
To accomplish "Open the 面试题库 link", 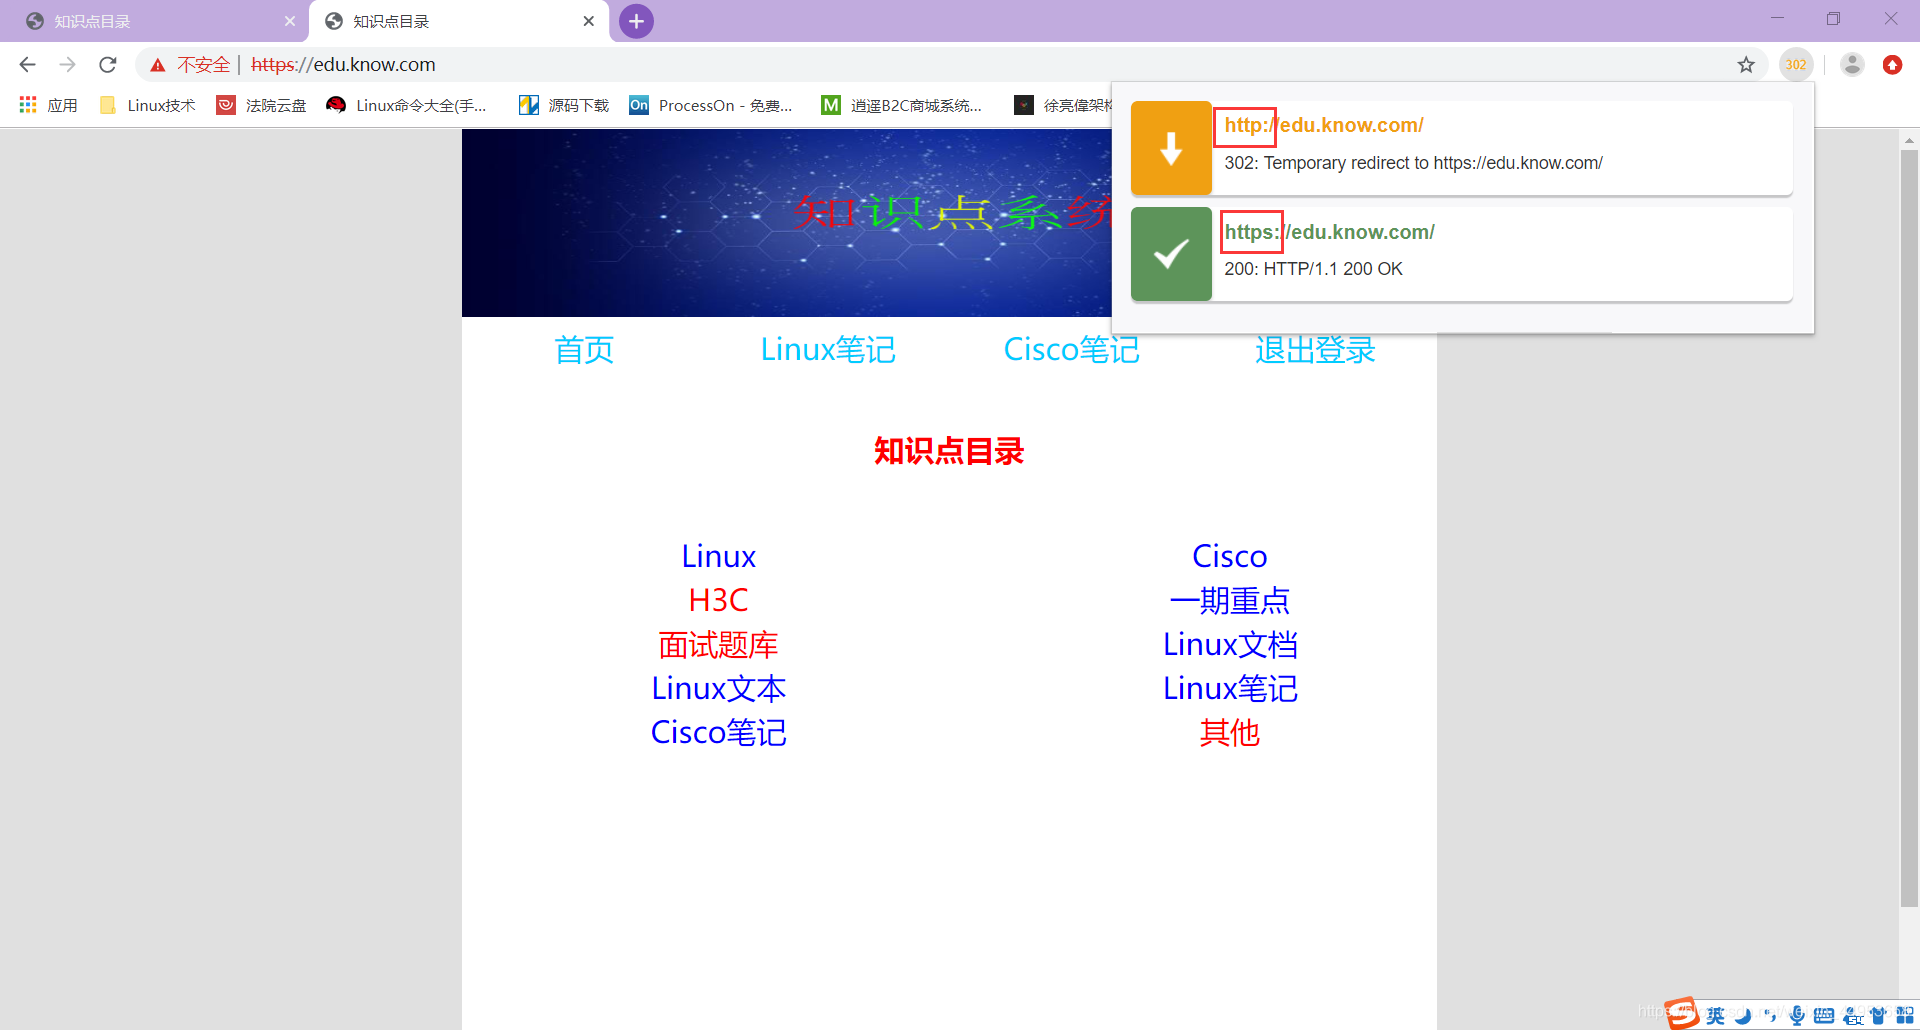I will coord(717,645).
